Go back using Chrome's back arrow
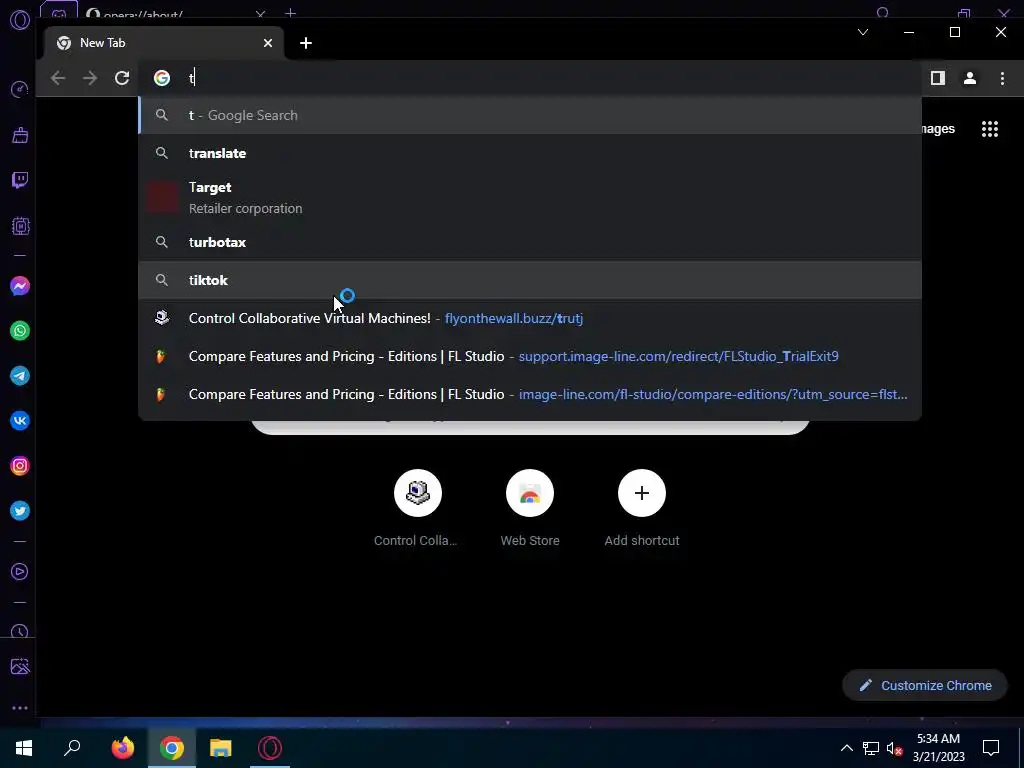This screenshot has width=1024, height=768. tap(58, 78)
